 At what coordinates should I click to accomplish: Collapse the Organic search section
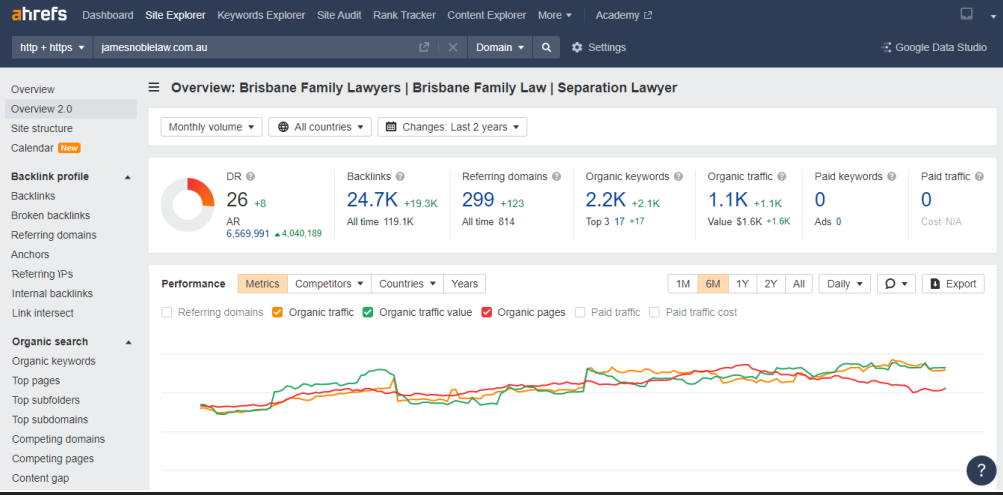pyautogui.click(x=128, y=342)
